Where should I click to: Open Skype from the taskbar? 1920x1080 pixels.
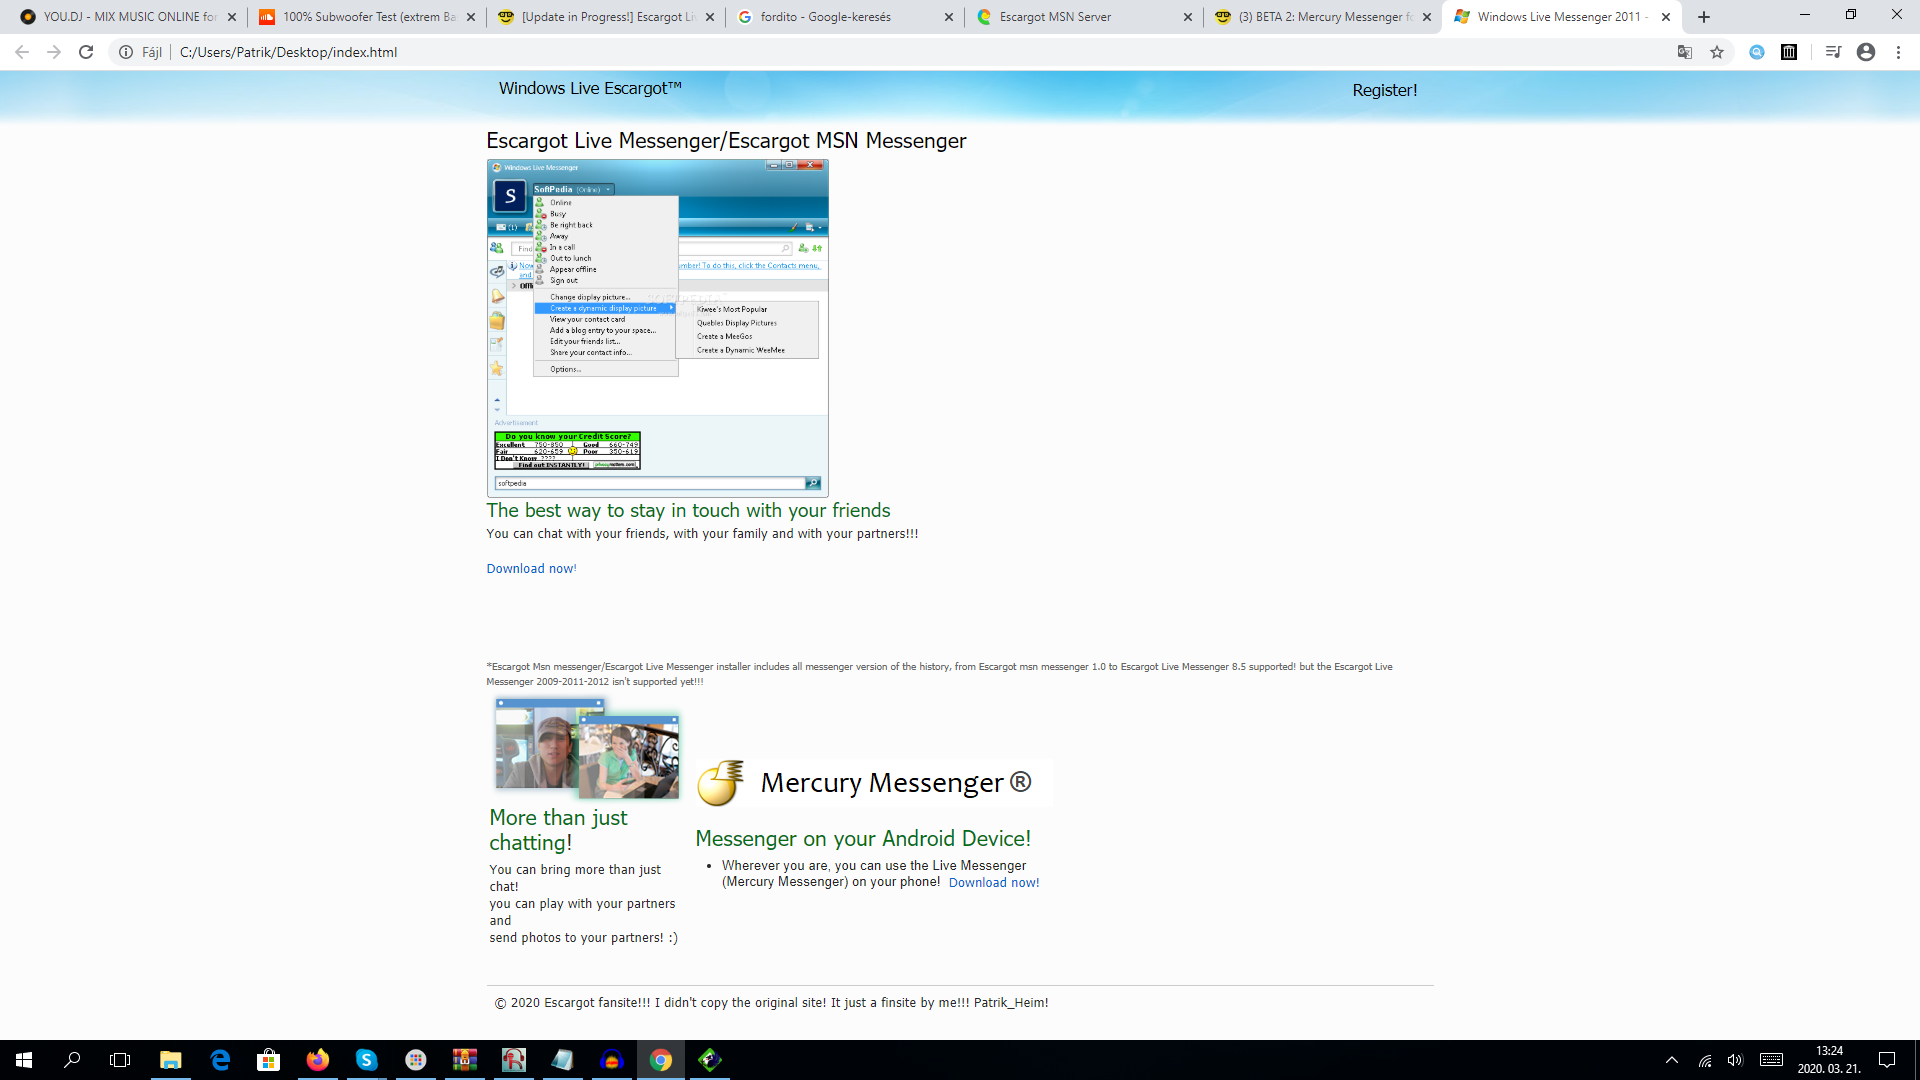tap(367, 1060)
